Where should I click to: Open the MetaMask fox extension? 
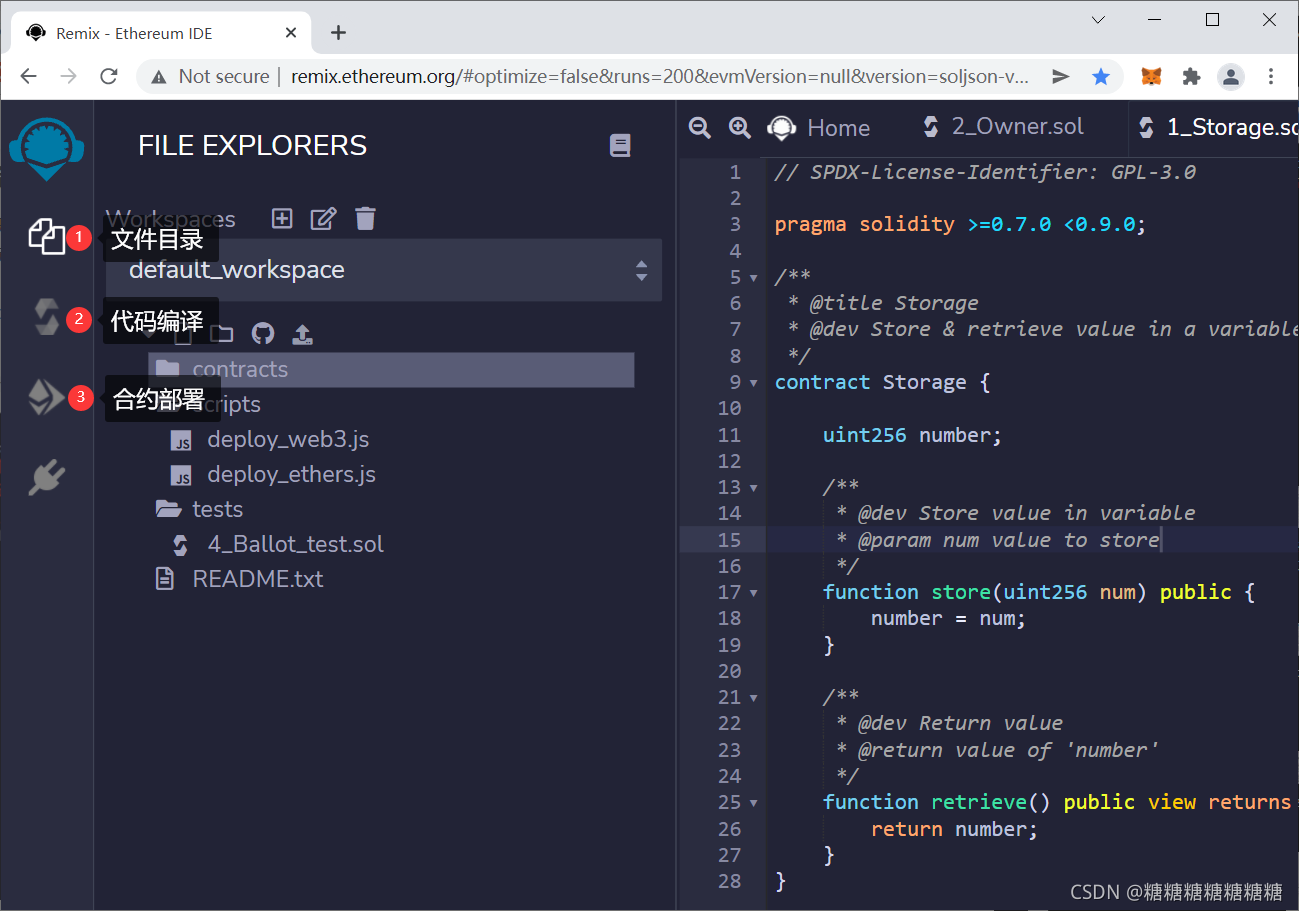click(1152, 76)
